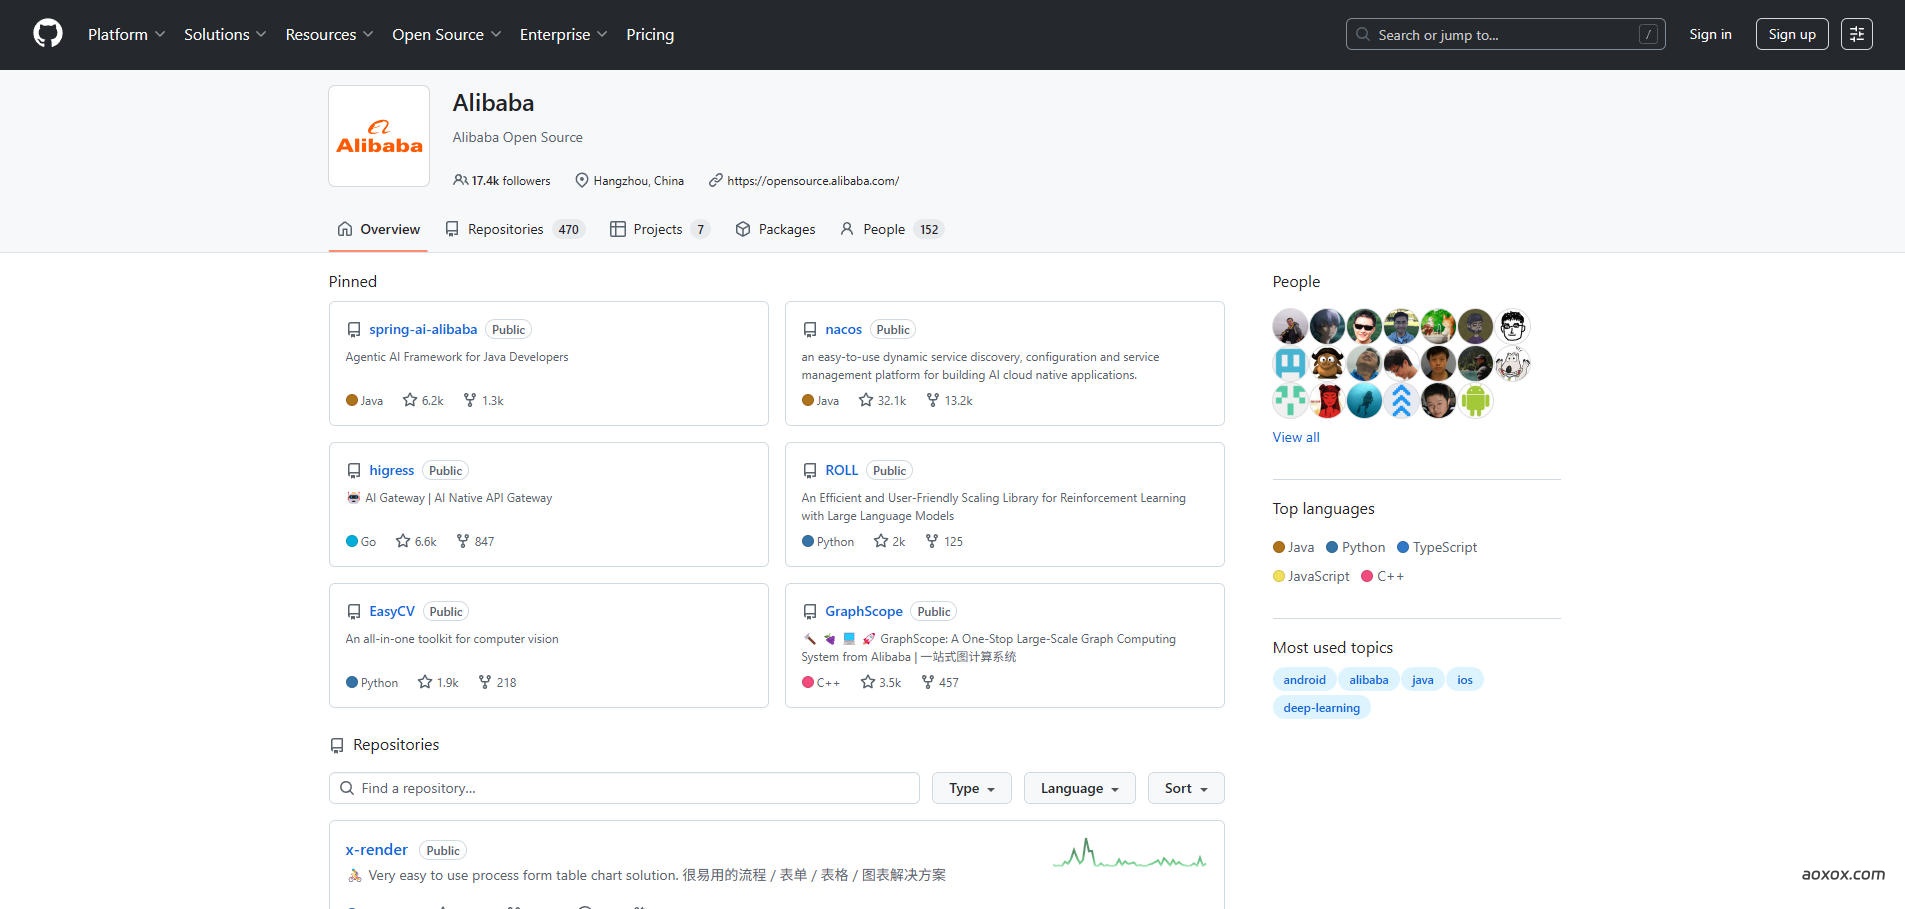Click the green Android robot avatar

pyautogui.click(x=1475, y=401)
